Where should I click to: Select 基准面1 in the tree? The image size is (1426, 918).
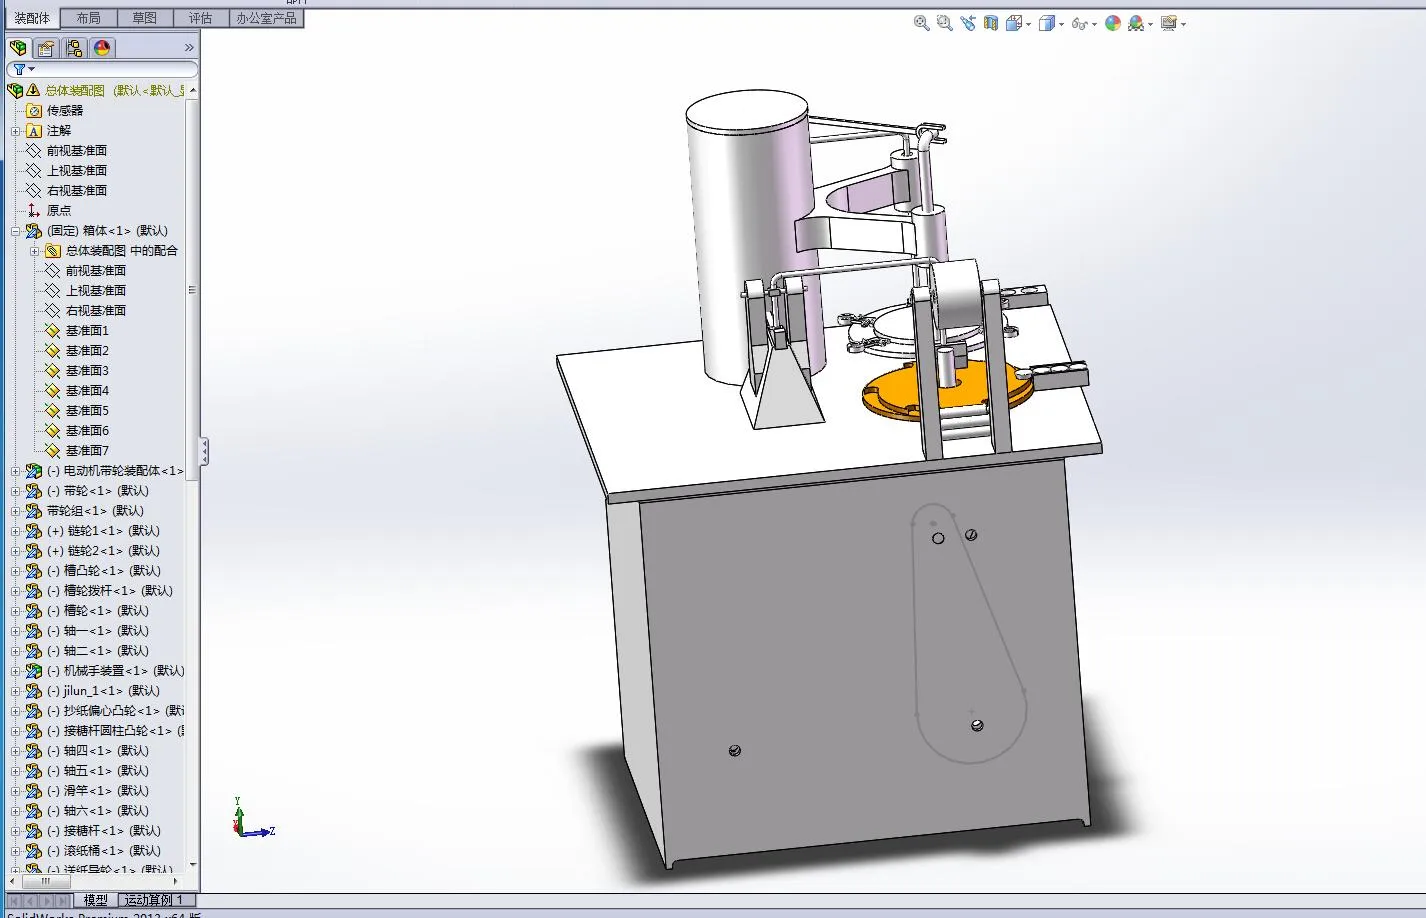tap(87, 330)
